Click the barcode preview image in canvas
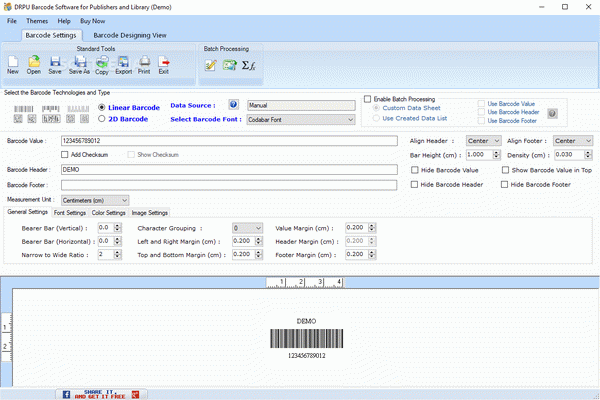600x400 pixels. (x=307, y=338)
